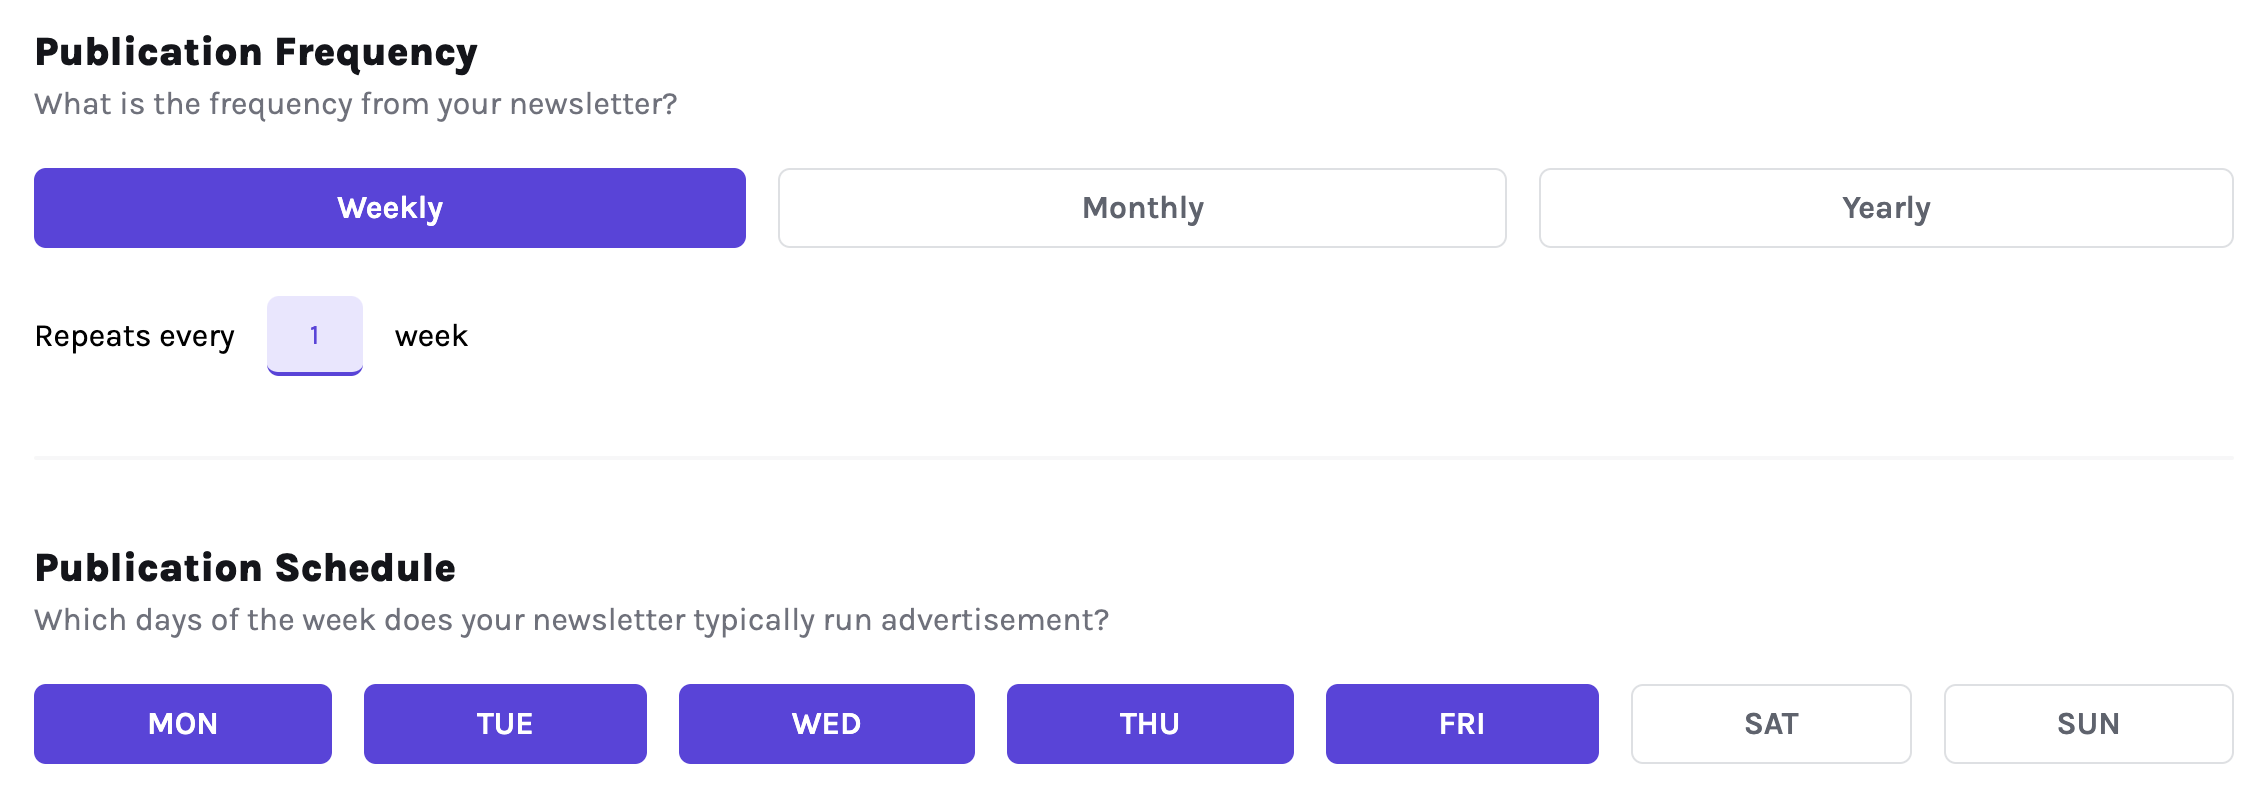
Task: Switch publication frequency to Monthly
Action: click(1142, 208)
